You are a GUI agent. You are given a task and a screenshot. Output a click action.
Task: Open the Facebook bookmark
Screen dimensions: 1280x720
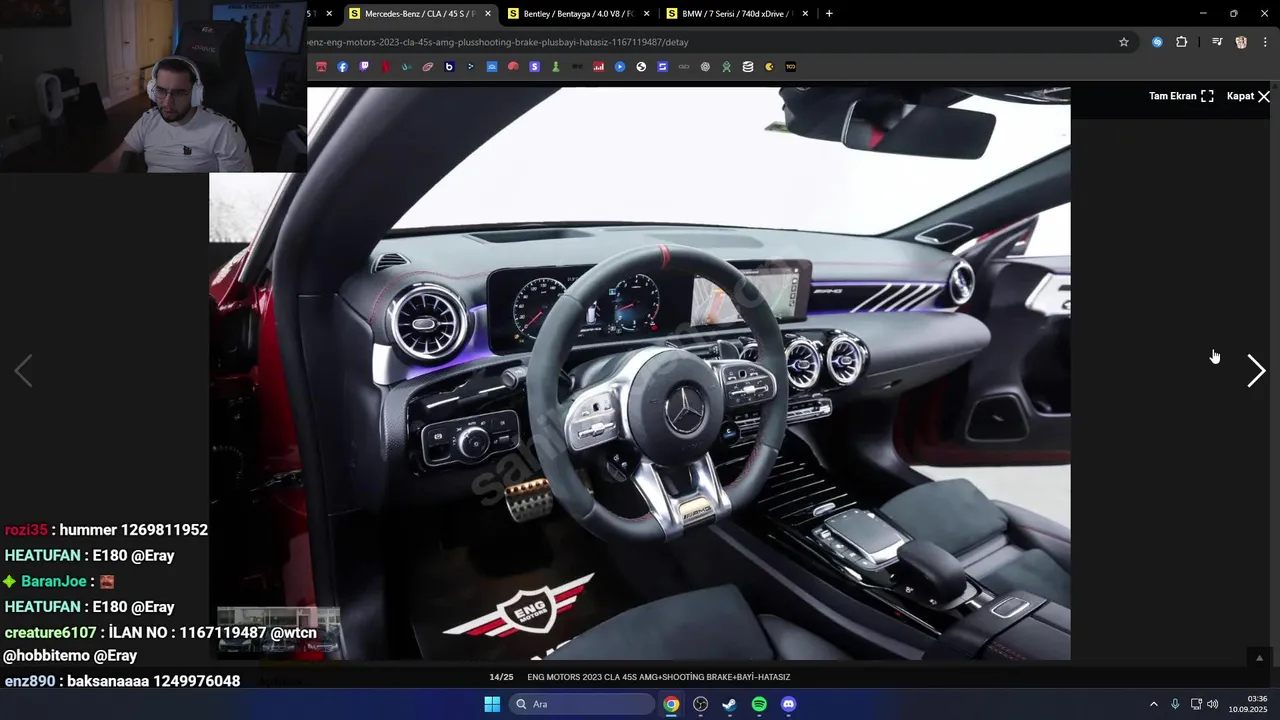click(x=343, y=67)
